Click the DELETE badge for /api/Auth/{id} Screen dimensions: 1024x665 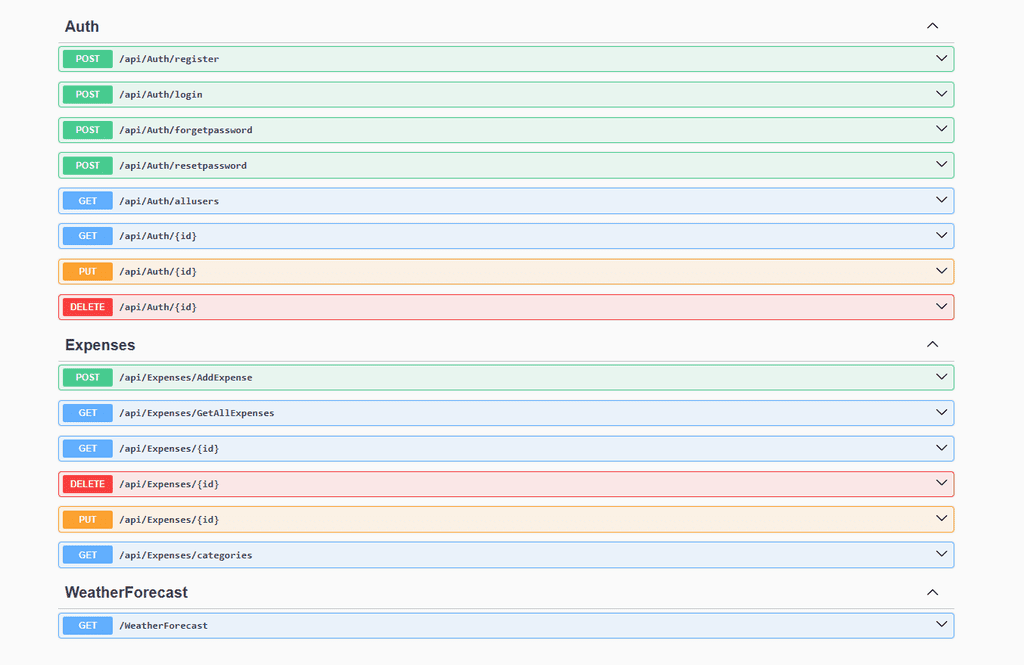coord(88,307)
